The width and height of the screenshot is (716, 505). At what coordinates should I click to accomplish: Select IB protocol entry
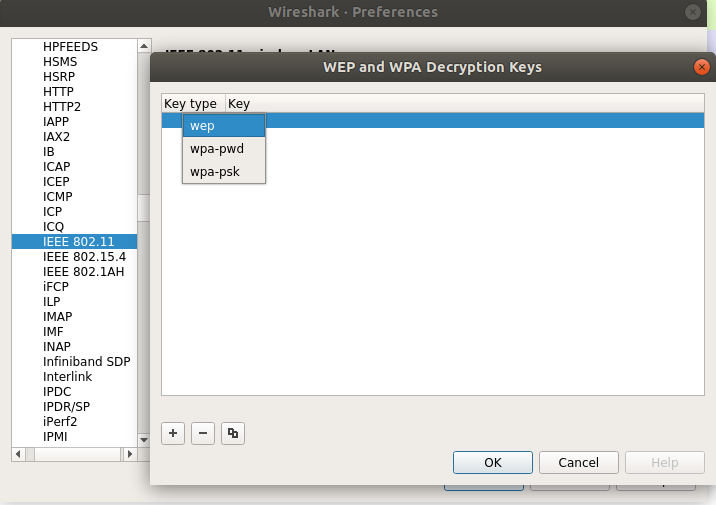[x=48, y=152]
